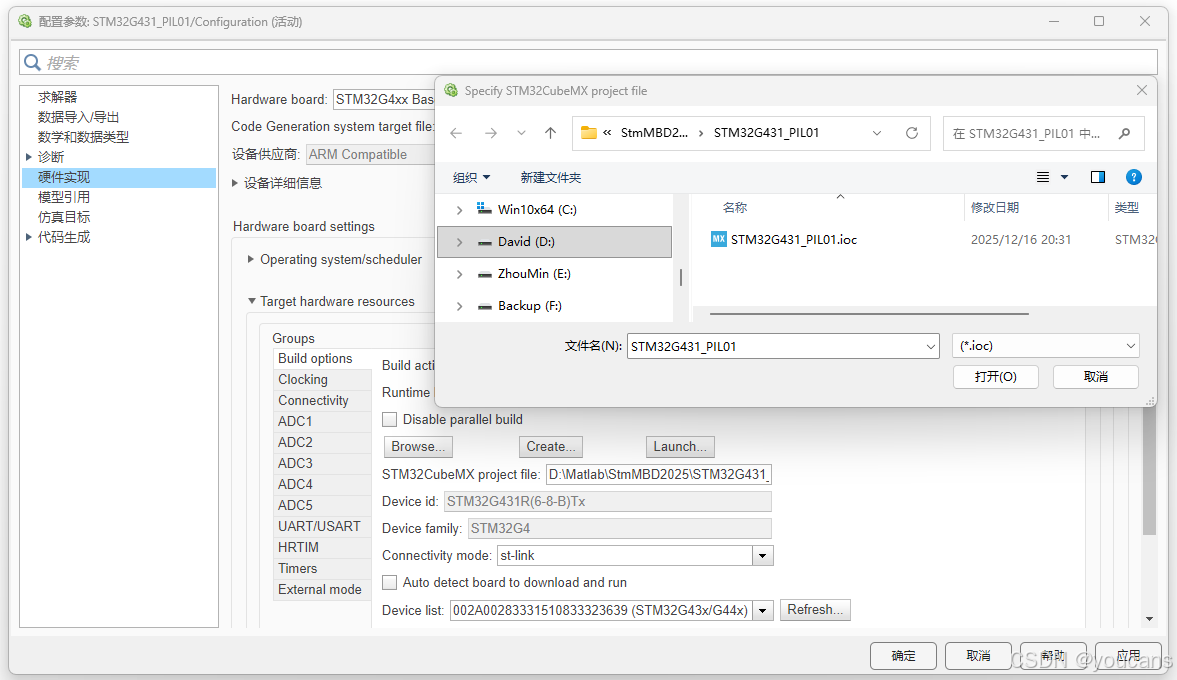Viewport: 1177px width, 680px height.
Task: Open Connectivity mode st-link dropdown
Action: click(x=763, y=556)
